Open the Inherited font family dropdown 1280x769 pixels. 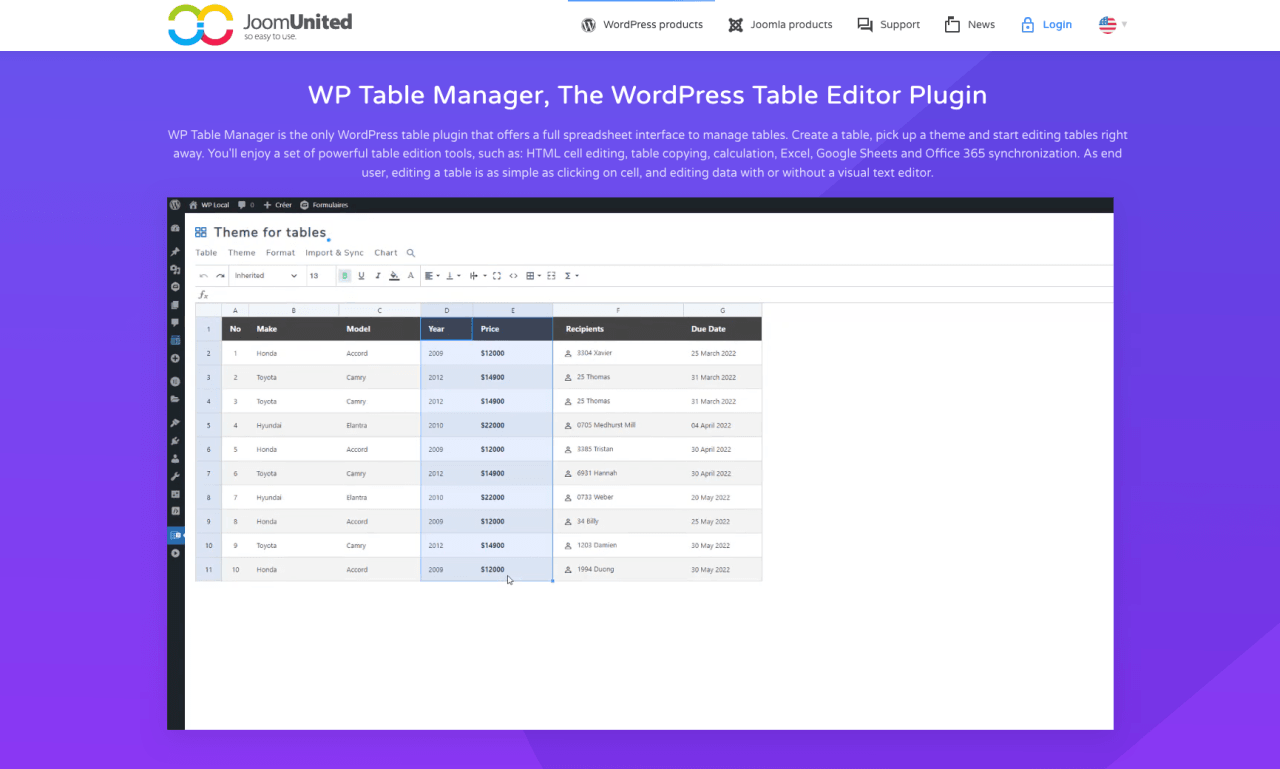pos(266,276)
